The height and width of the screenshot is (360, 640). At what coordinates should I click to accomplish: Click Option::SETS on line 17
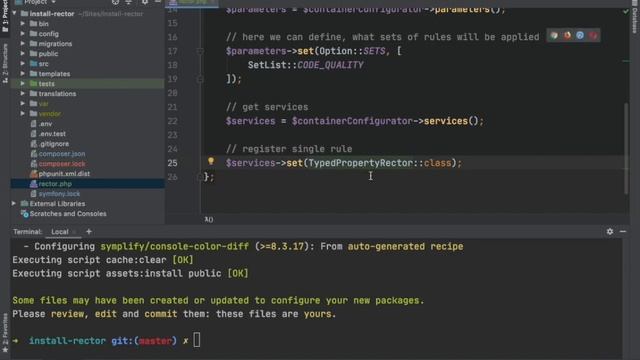pos(352,51)
